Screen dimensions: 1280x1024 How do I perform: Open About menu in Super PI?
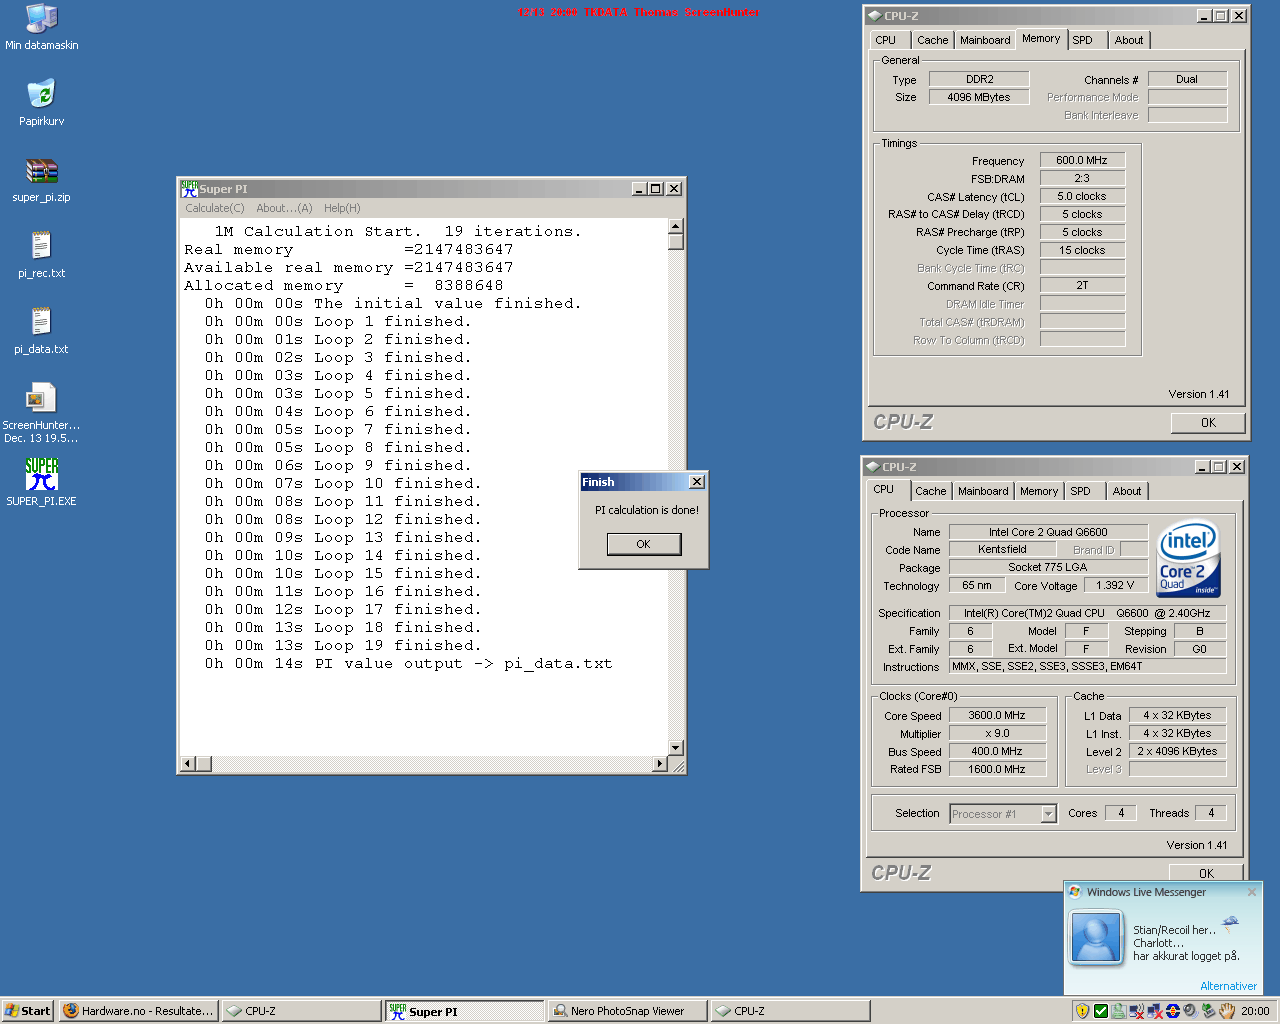(x=284, y=208)
